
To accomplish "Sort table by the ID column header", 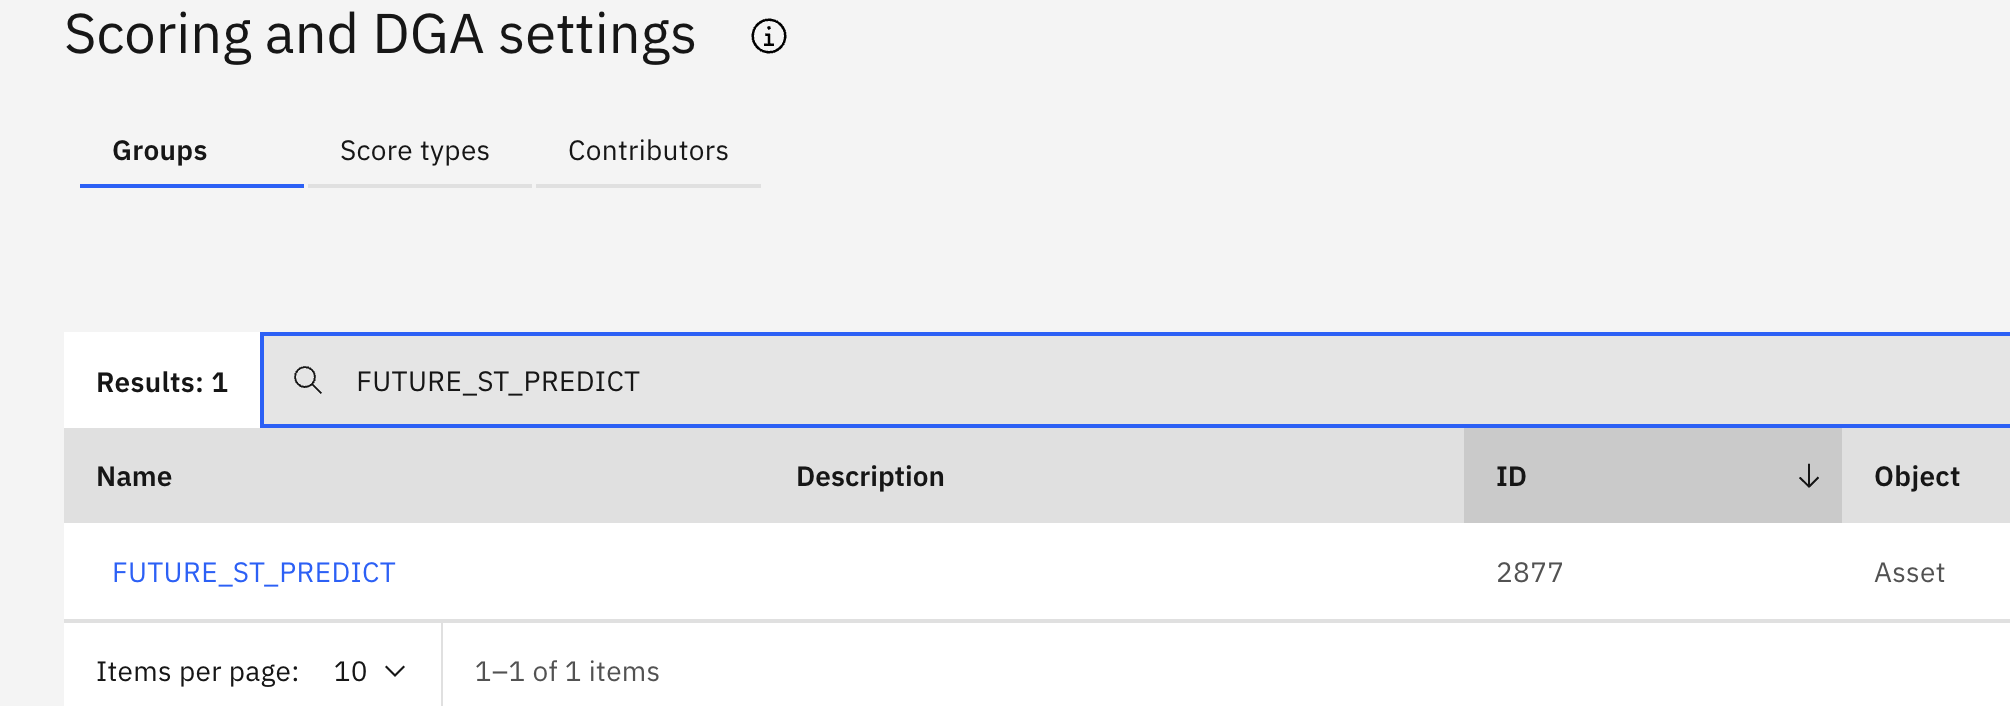I will click(1652, 476).
